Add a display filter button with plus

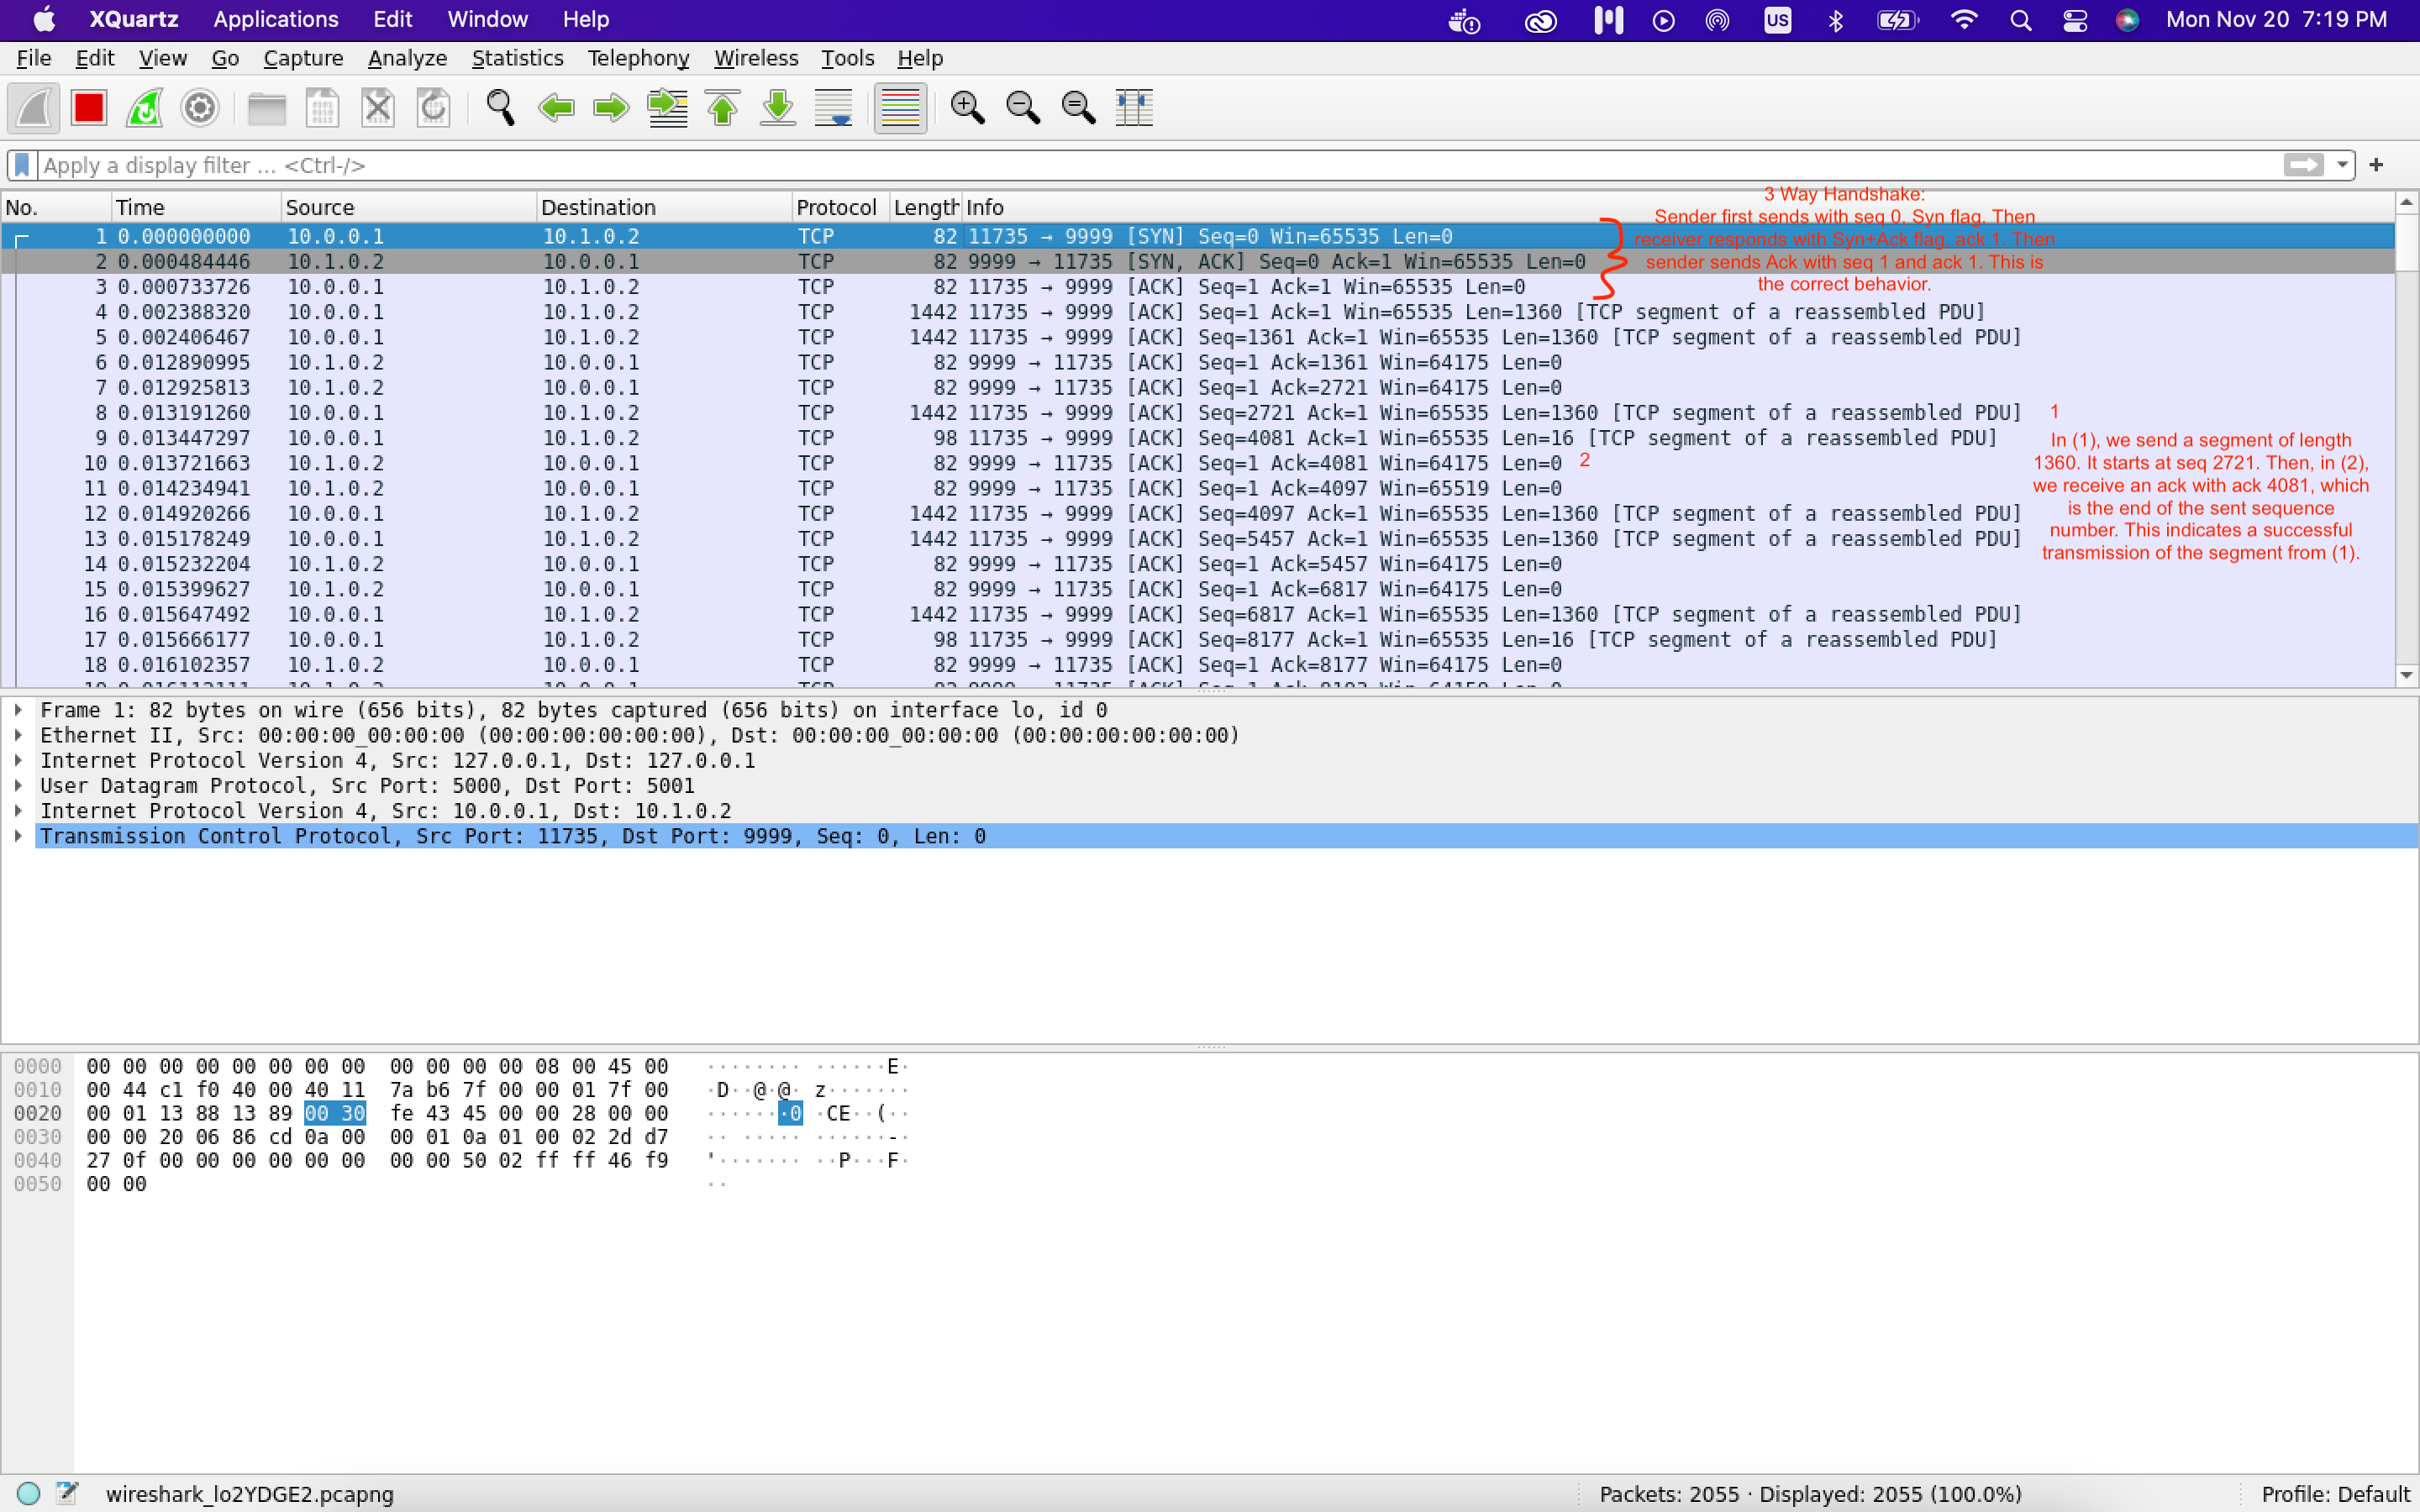click(x=2377, y=165)
